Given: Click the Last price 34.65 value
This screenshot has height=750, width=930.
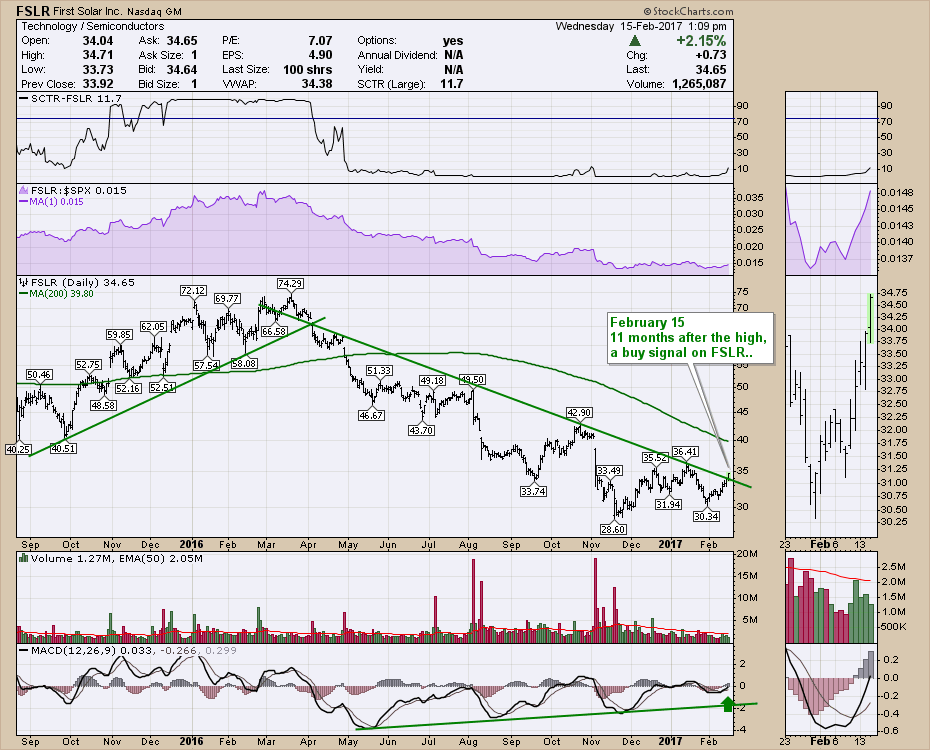Looking at the screenshot, I should [x=711, y=69].
